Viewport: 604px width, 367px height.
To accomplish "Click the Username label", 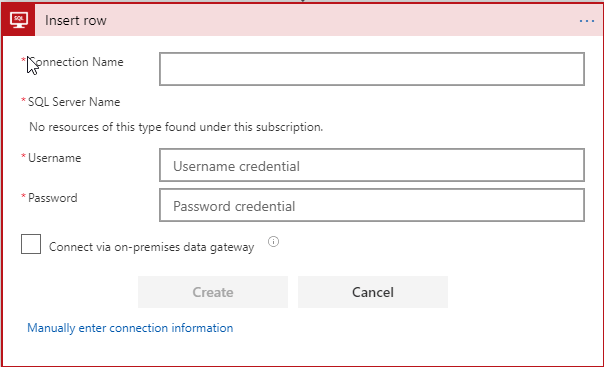I will pyautogui.click(x=55, y=158).
